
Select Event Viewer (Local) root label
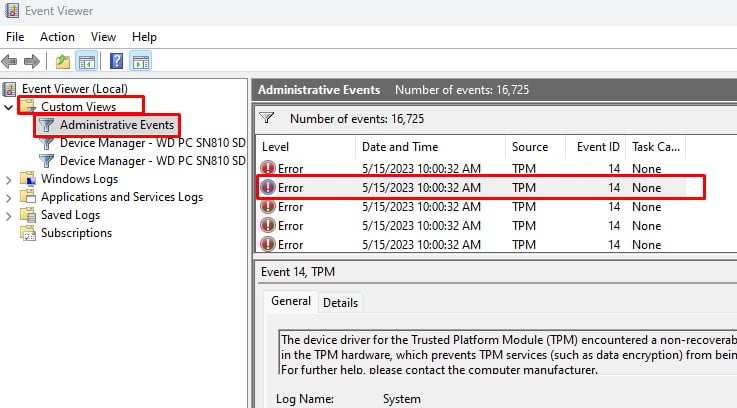coord(75,89)
